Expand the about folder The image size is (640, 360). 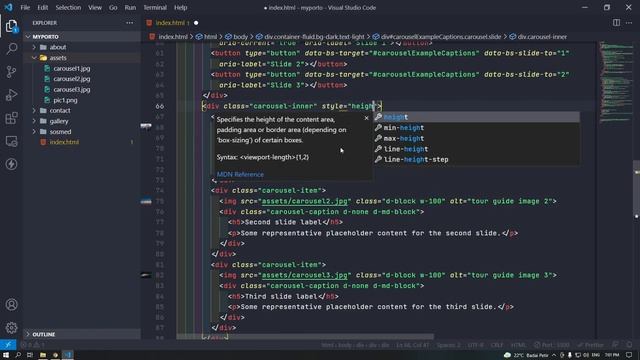point(34,47)
